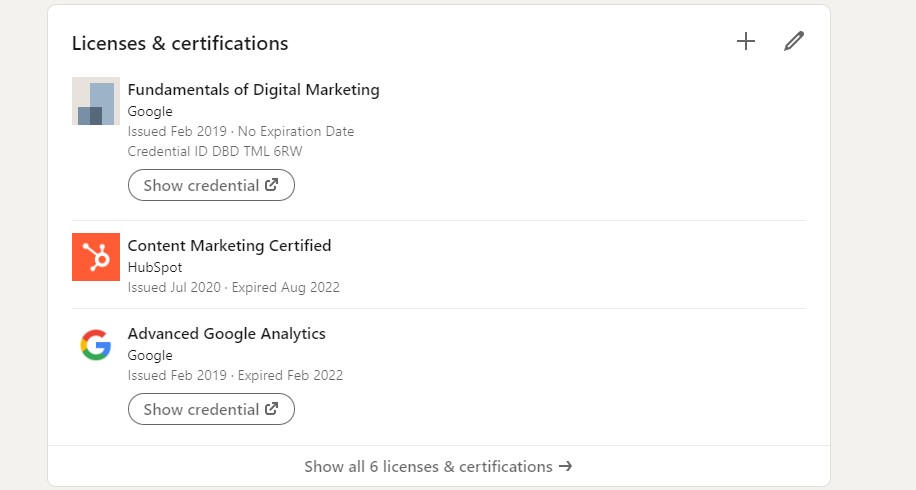Click the pencil edit icon

coord(793,41)
